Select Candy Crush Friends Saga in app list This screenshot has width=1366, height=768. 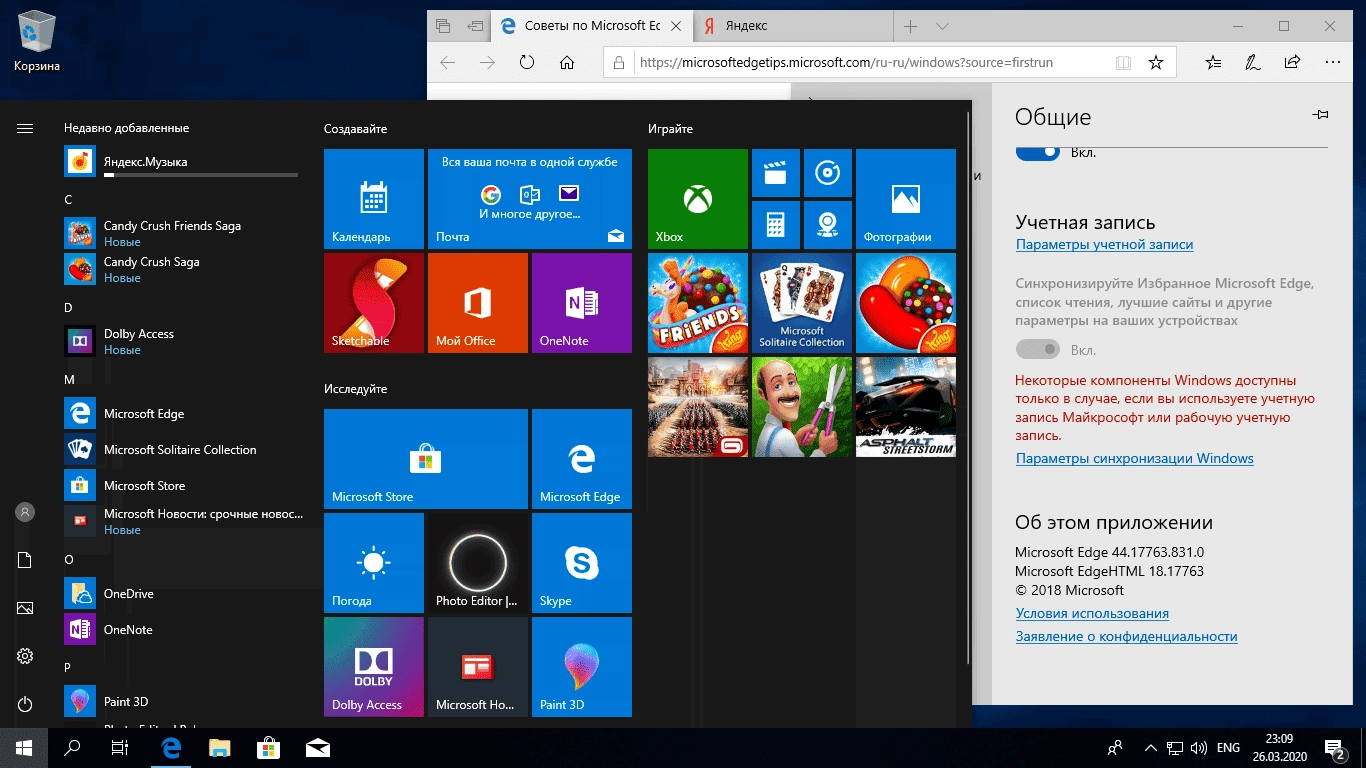pyautogui.click(x=182, y=234)
